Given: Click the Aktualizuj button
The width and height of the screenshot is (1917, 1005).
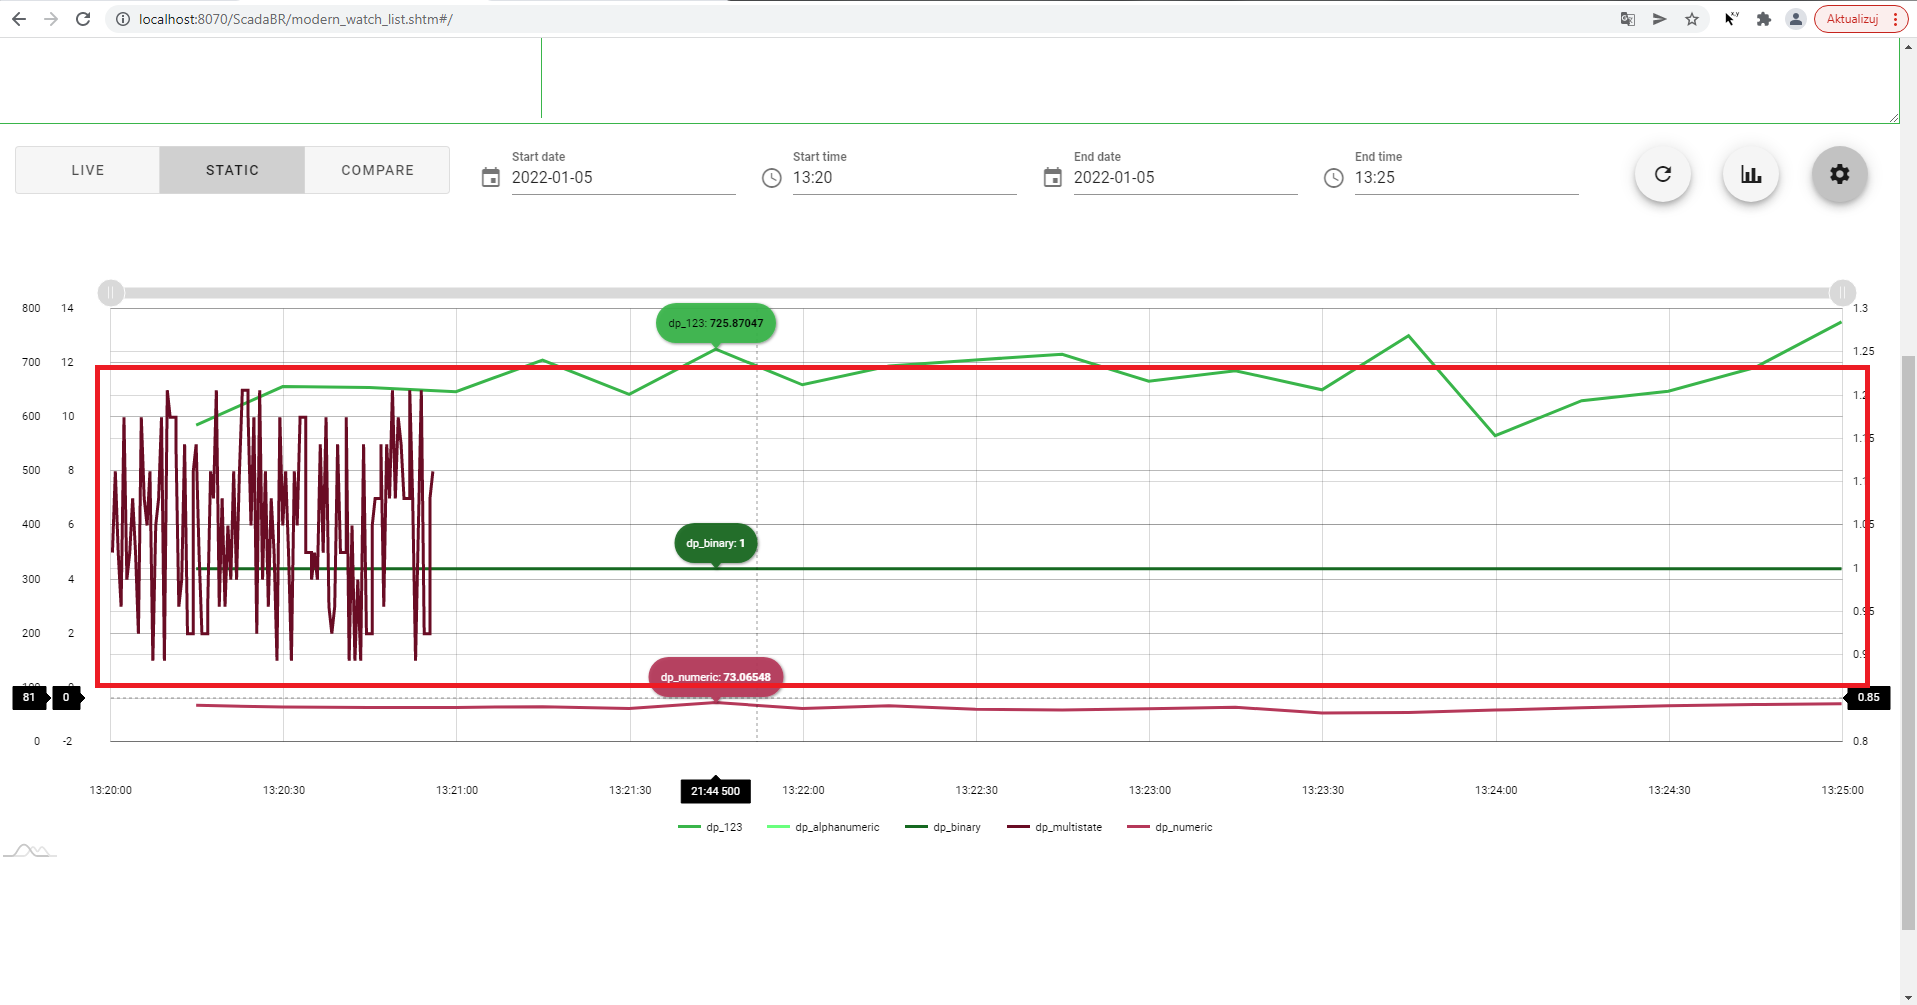Looking at the screenshot, I should point(1855,18).
